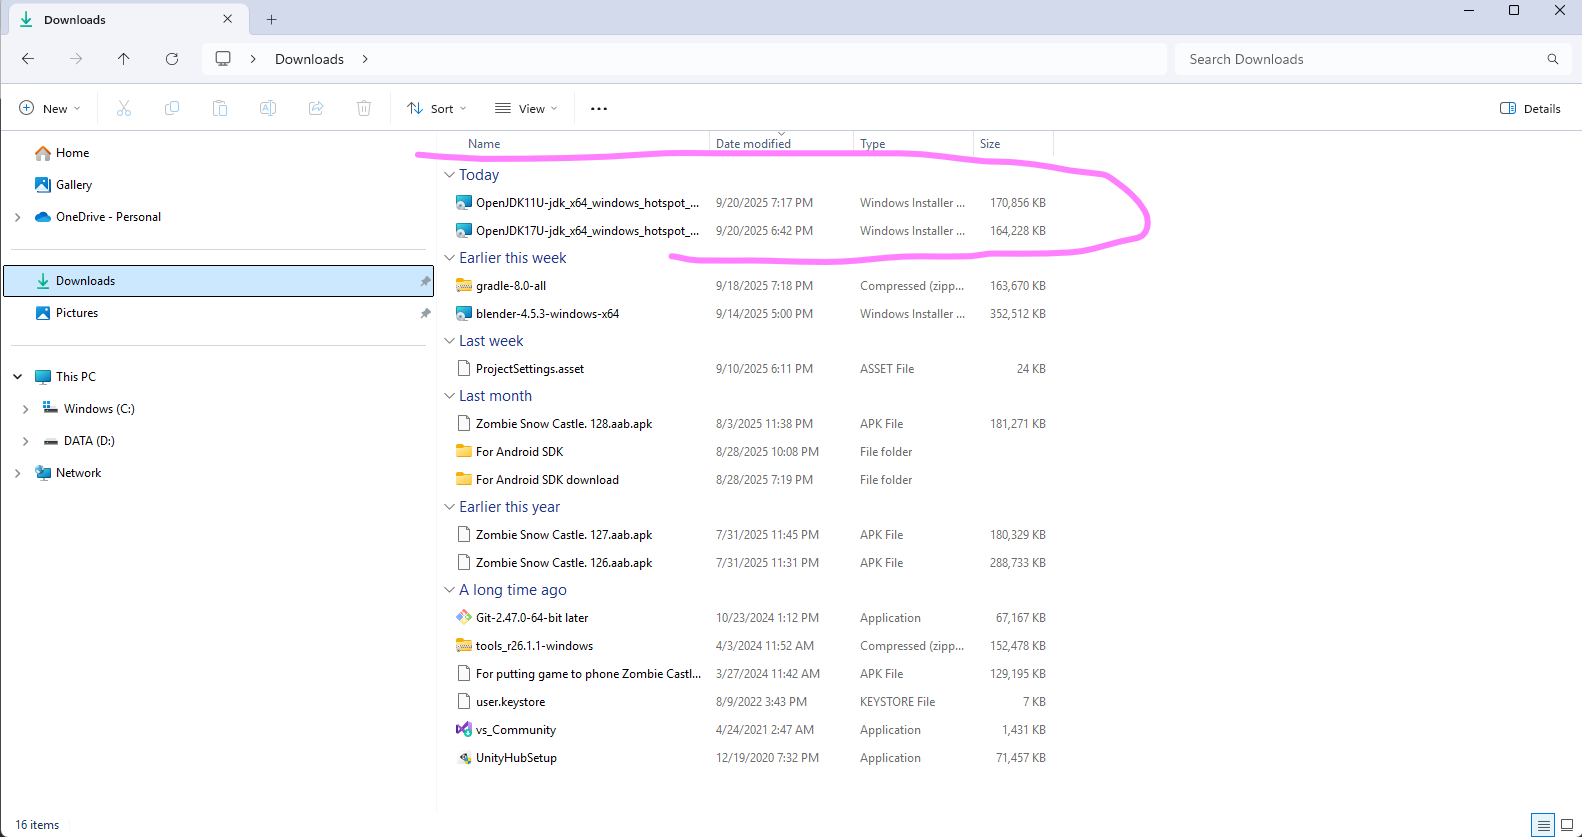Image resolution: width=1582 pixels, height=837 pixels.
Task: Expand OneDrive - Personal tree node
Action: click(17, 217)
